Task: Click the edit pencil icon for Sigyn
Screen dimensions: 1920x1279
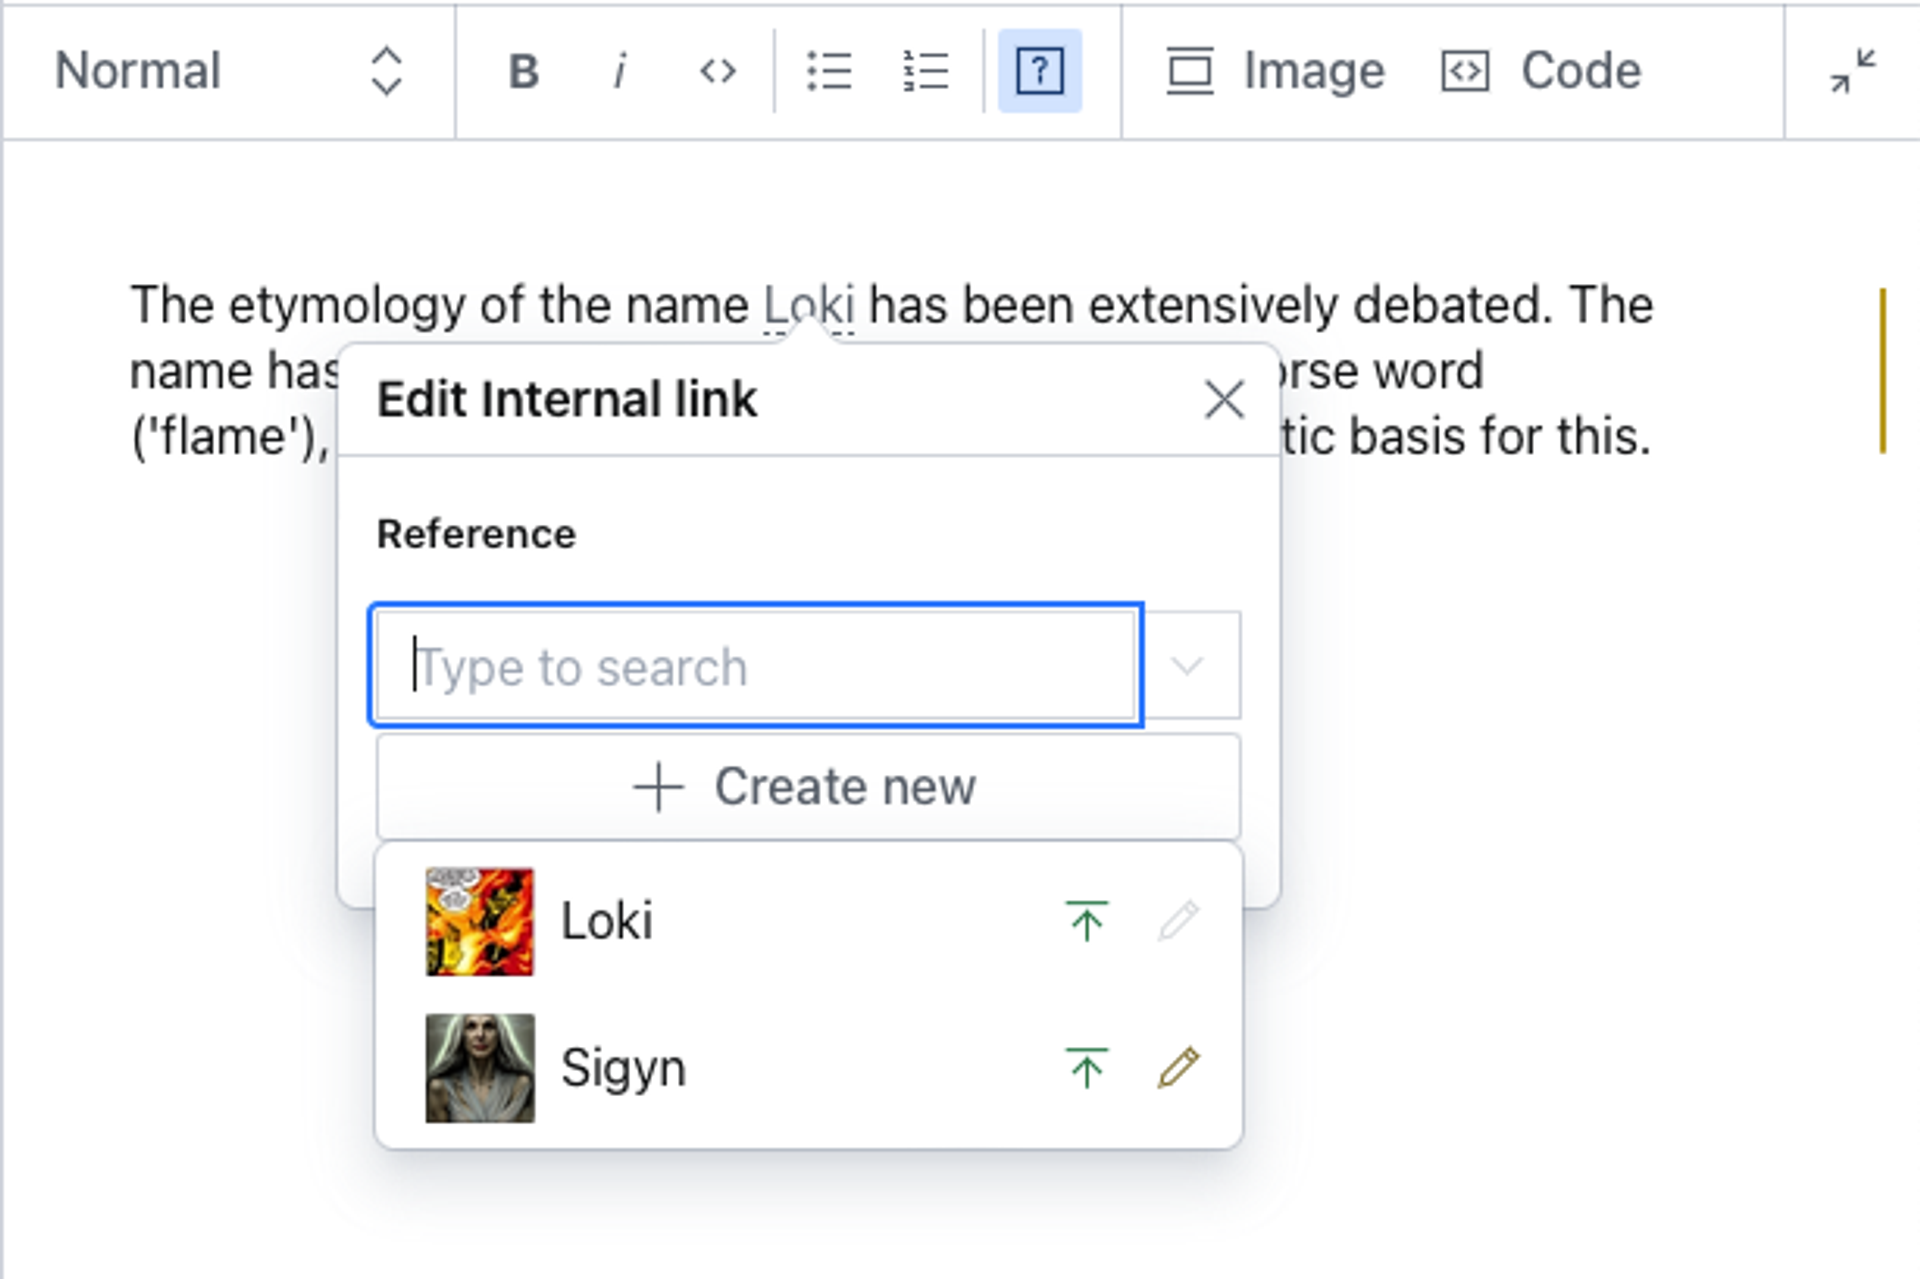Action: click(1178, 1067)
